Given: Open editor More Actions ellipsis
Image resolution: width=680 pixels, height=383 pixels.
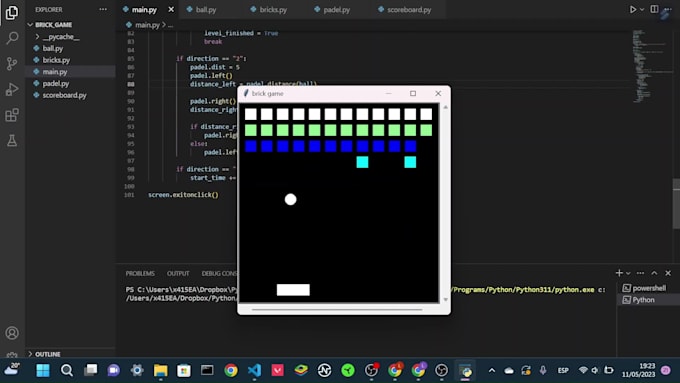Looking at the screenshot, I should click(x=668, y=9).
